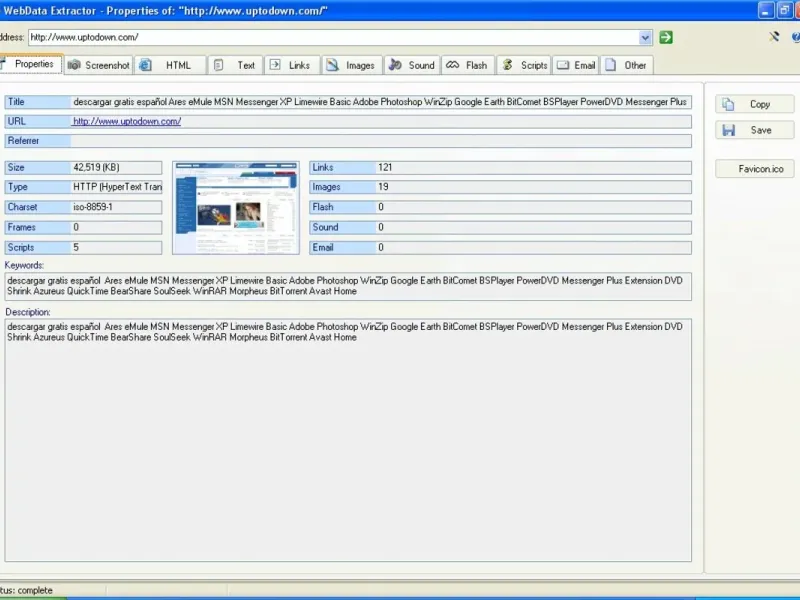Open the Links tab
Screen dimensions: 800x600
(x=292, y=65)
